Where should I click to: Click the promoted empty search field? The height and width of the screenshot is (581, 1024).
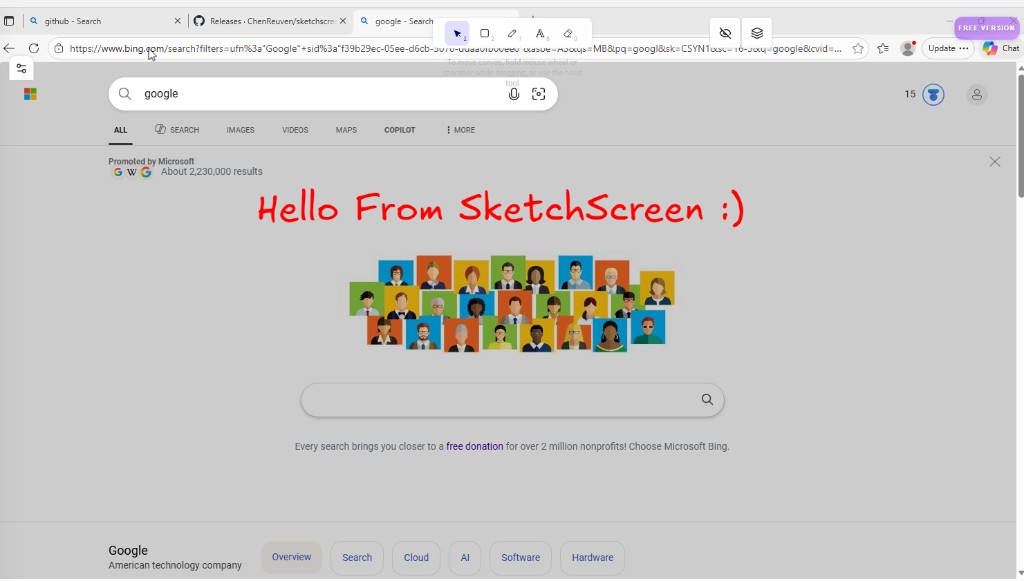[x=513, y=400]
